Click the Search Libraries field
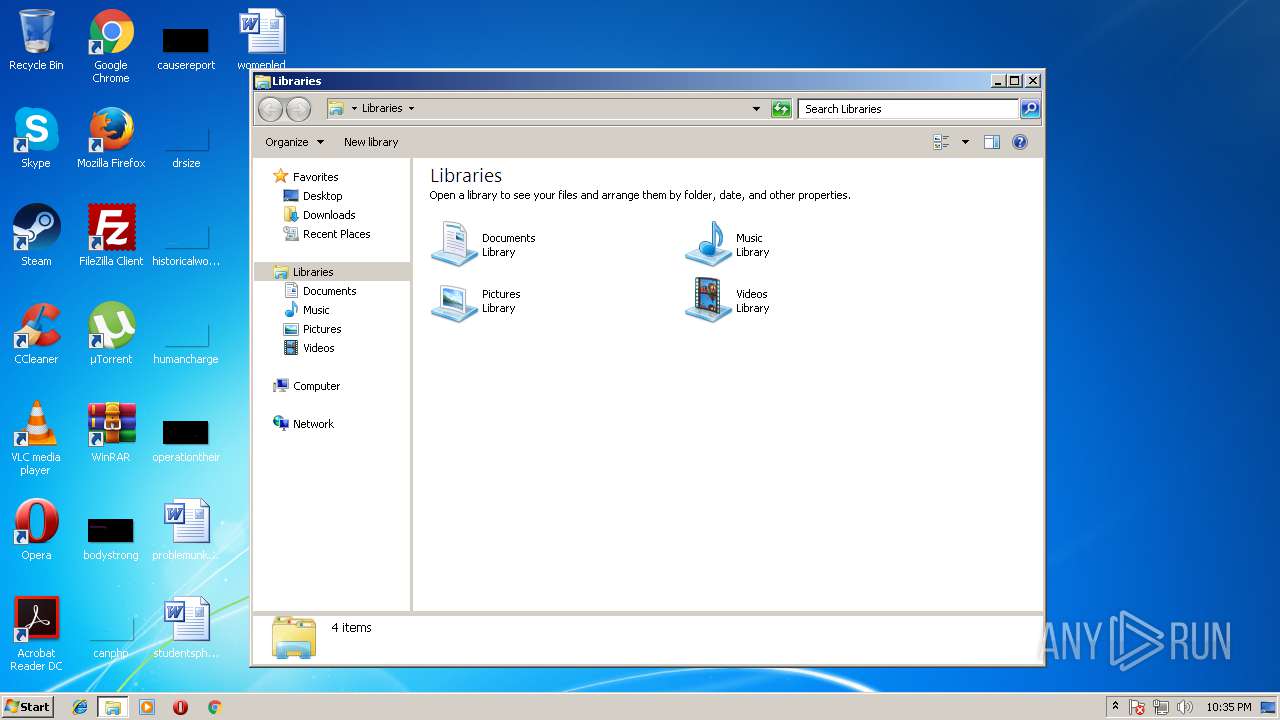The image size is (1280, 720). point(909,109)
